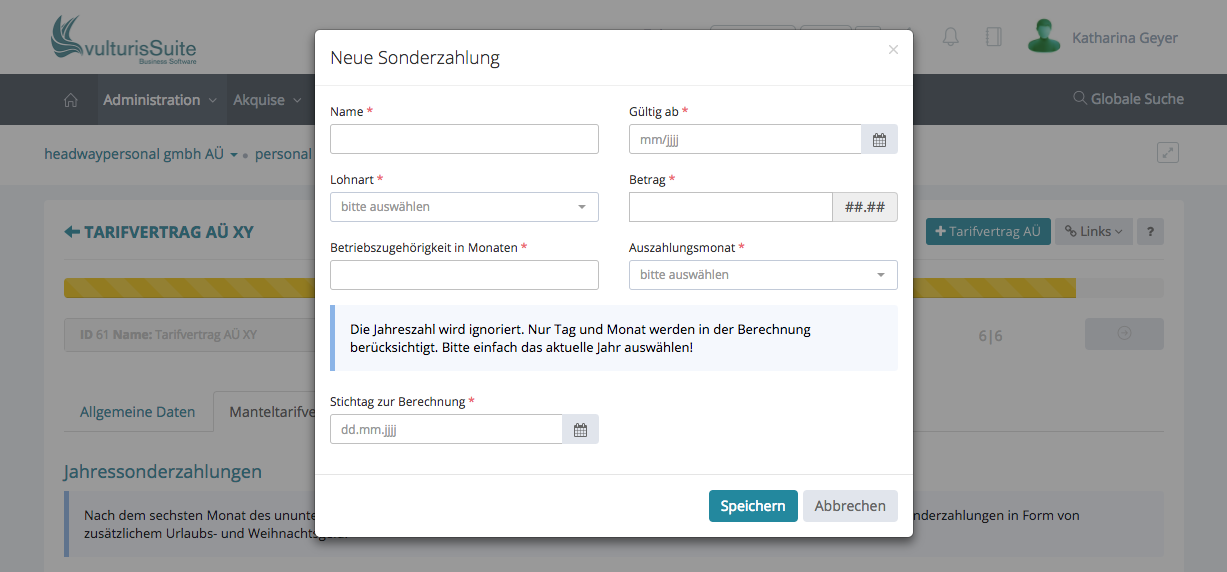Screen dimensions: 1227x572
Task: Click the notification bell icon
Action: click(951, 38)
